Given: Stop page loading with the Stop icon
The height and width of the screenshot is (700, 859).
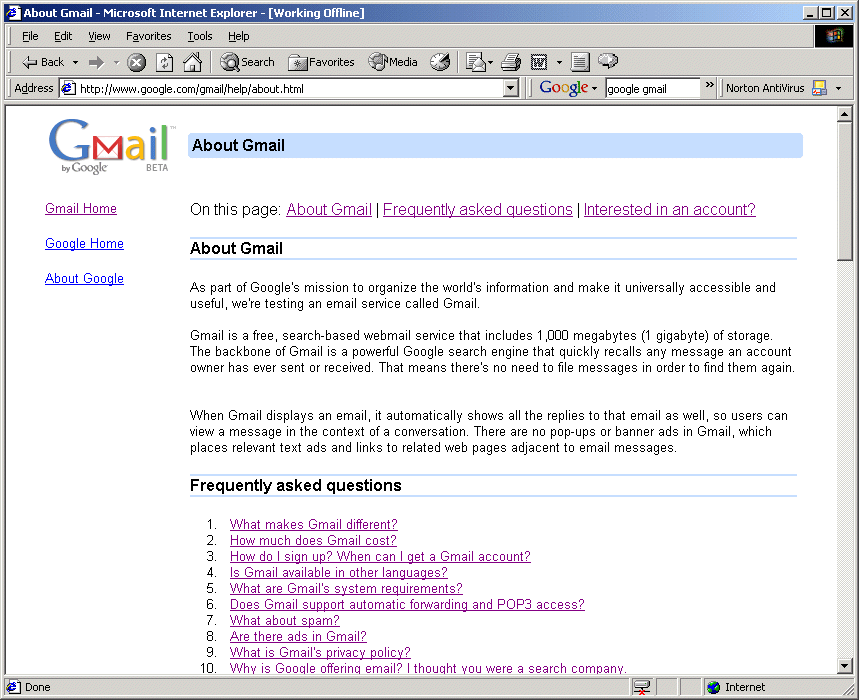Looking at the screenshot, I should (x=136, y=62).
